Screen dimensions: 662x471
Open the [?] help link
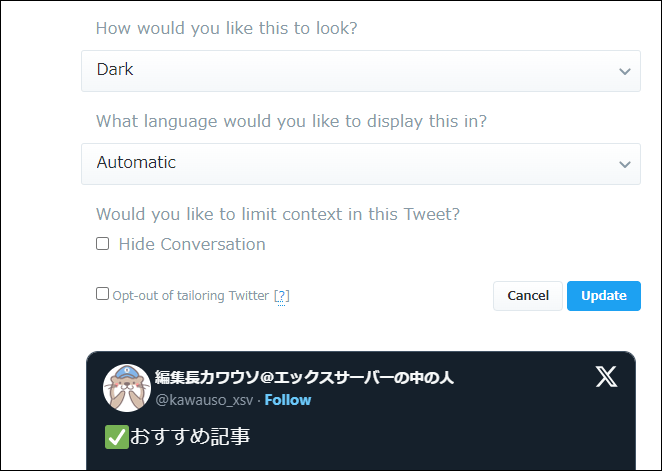pos(282,296)
